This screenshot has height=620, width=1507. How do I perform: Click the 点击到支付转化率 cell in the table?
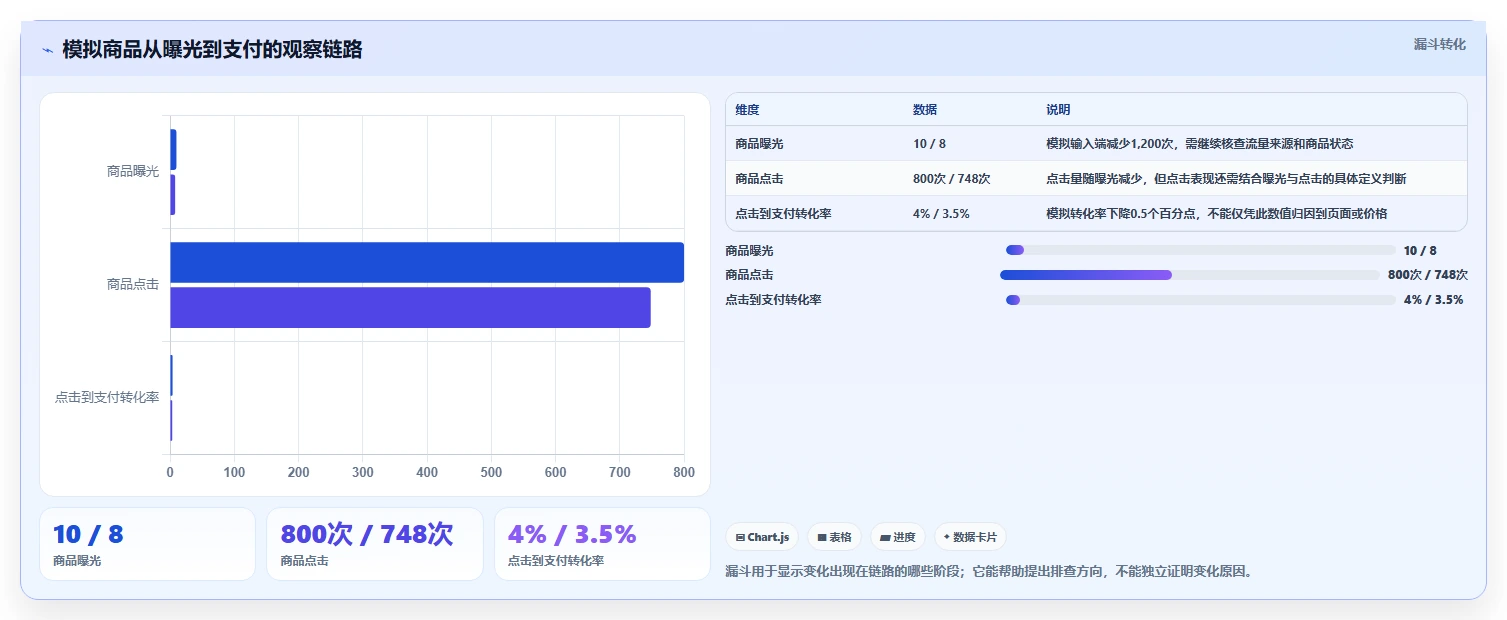[x=783, y=214]
